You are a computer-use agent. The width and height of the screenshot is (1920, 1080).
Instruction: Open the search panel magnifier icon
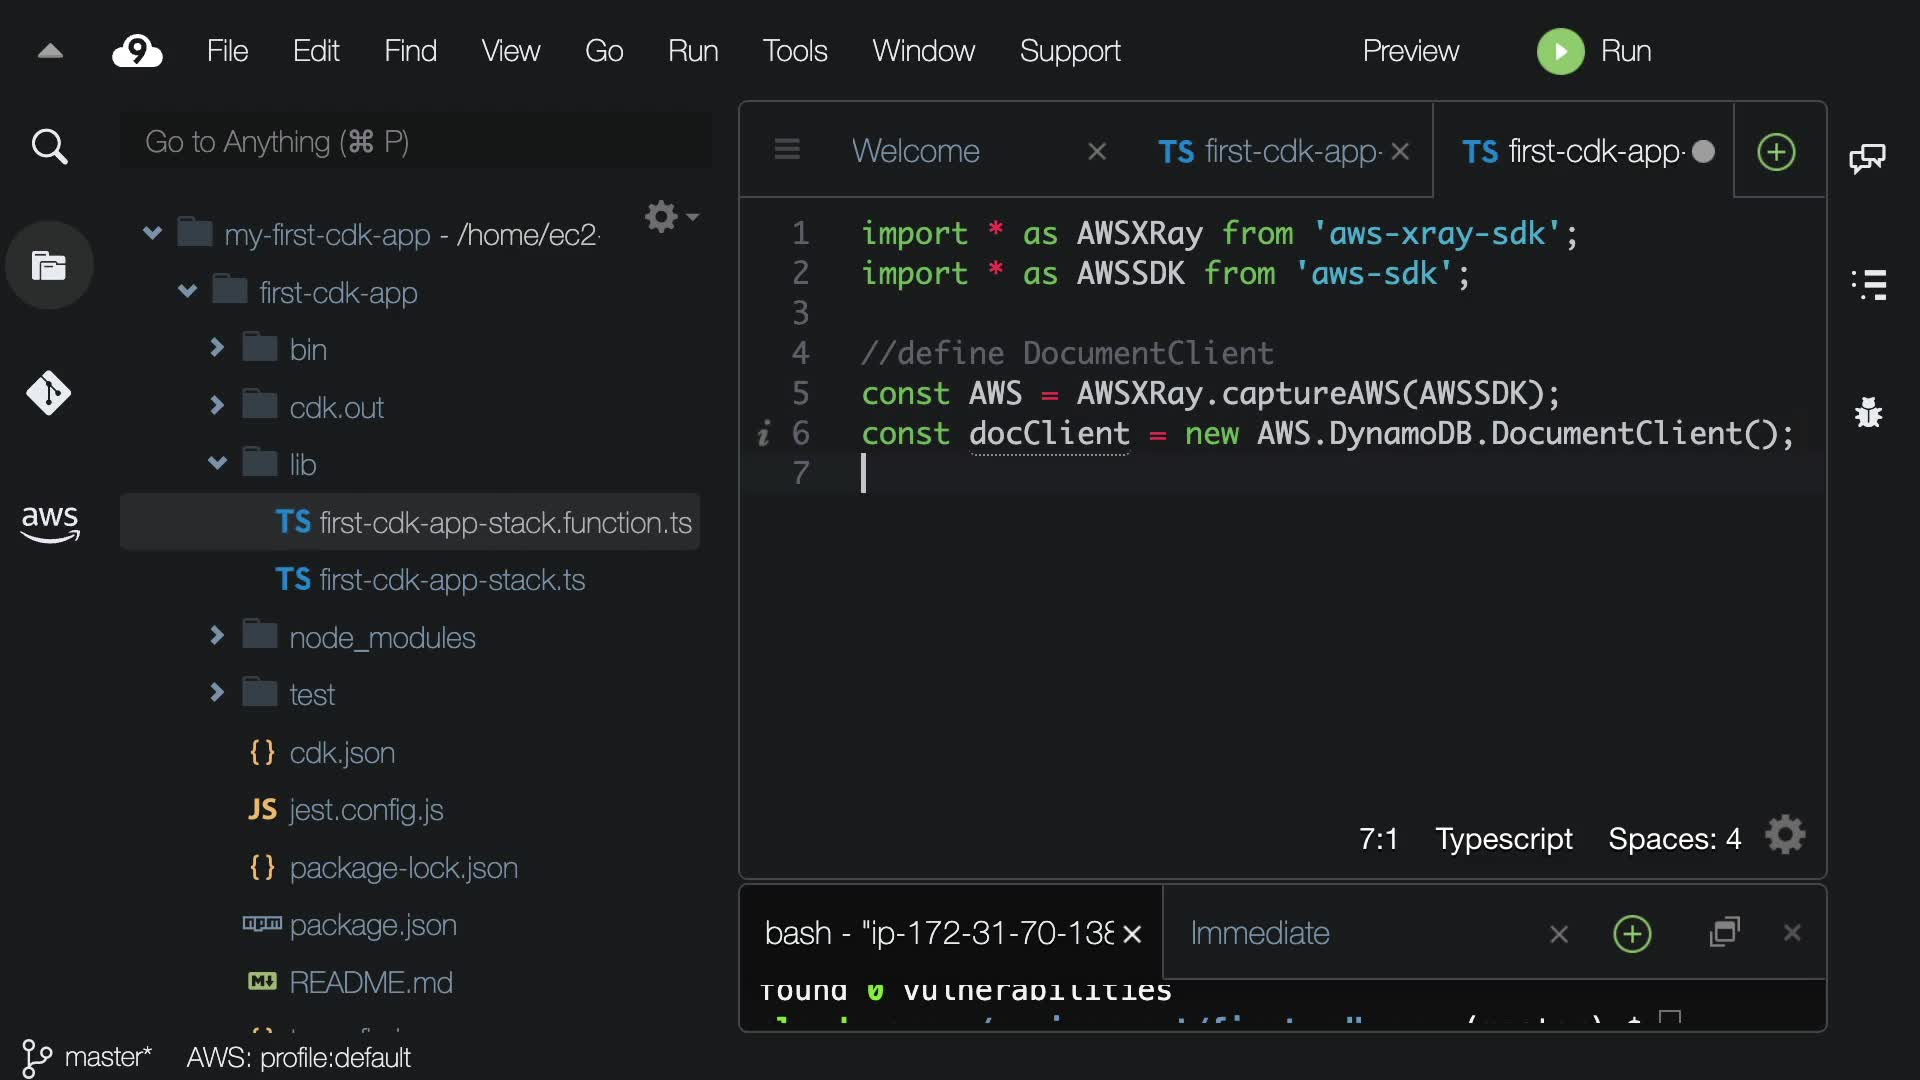49,147
